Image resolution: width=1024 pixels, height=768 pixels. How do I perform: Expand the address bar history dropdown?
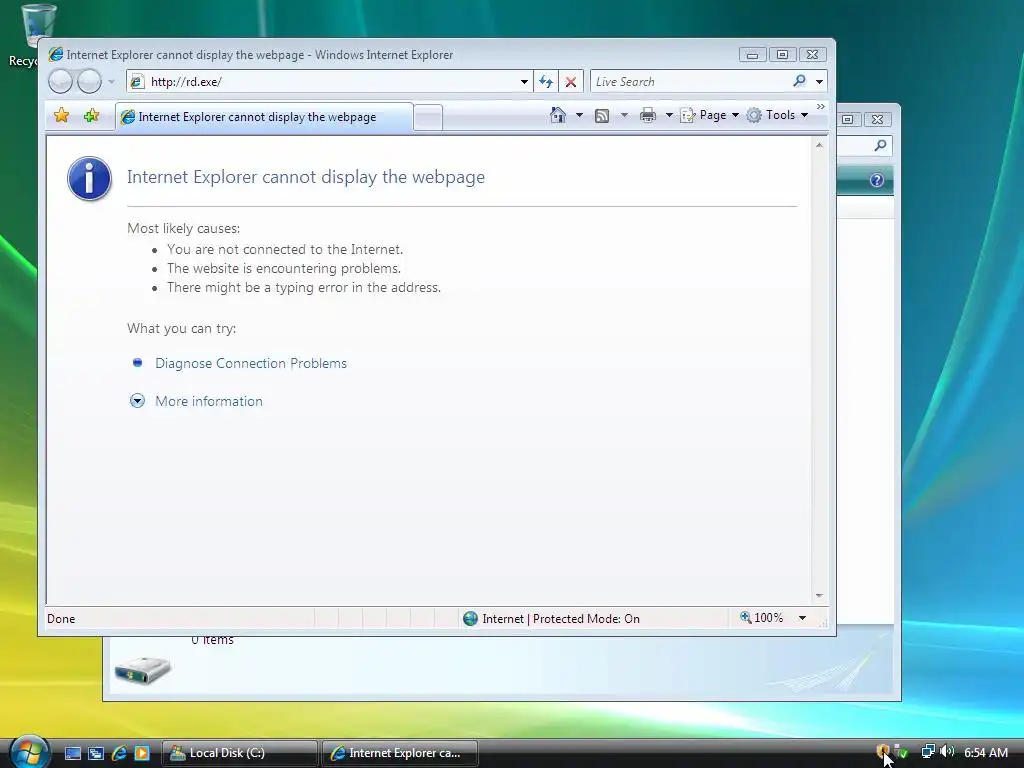pyautogui.click(x=524, y=82)
